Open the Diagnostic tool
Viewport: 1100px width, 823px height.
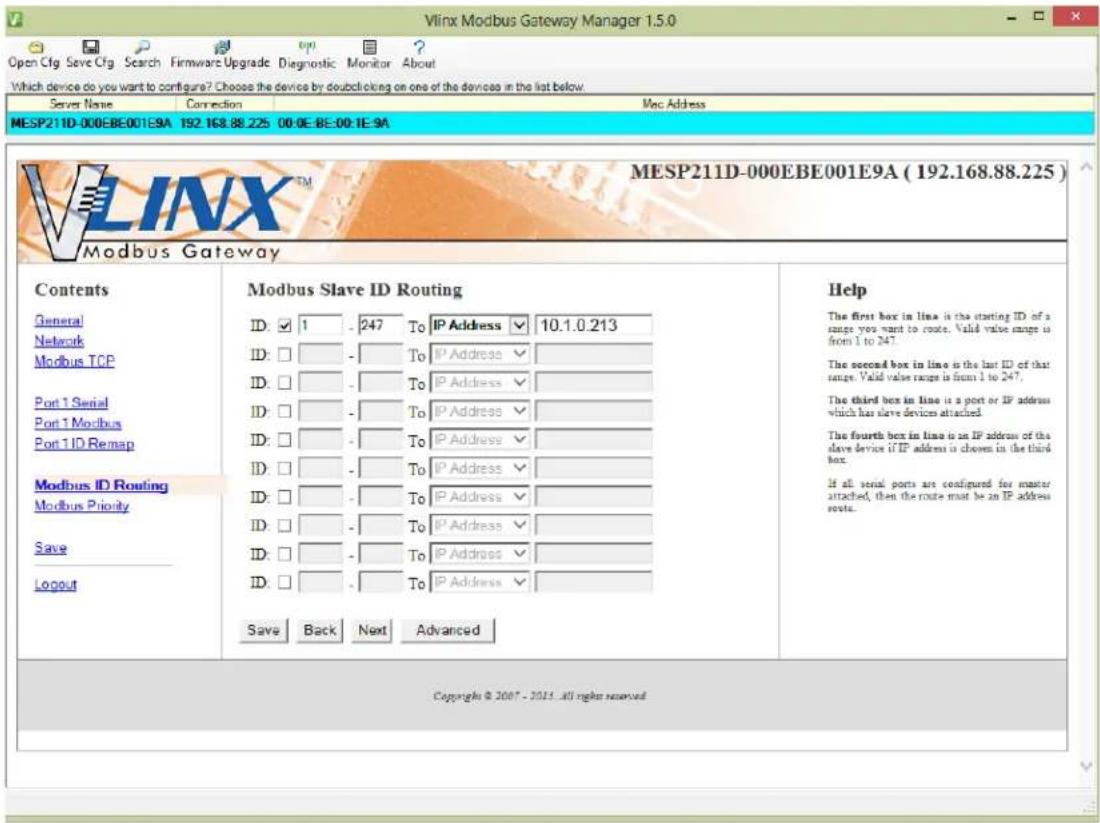coord(307,55)
